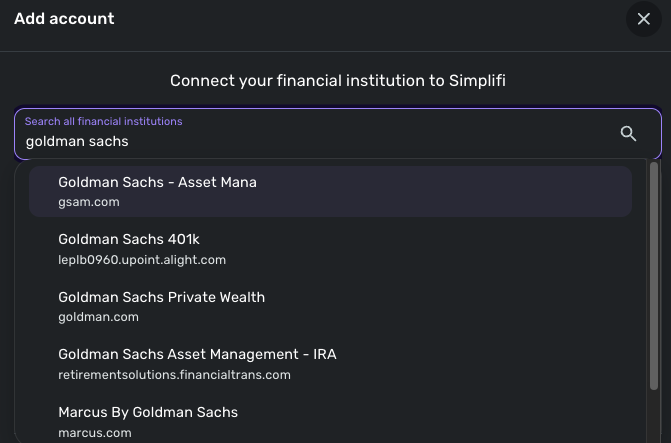This screenshot has height=443, width=671.
Task: Click the leplb0960.upoint.alight.com domain
Action: [x=142, y=260]
